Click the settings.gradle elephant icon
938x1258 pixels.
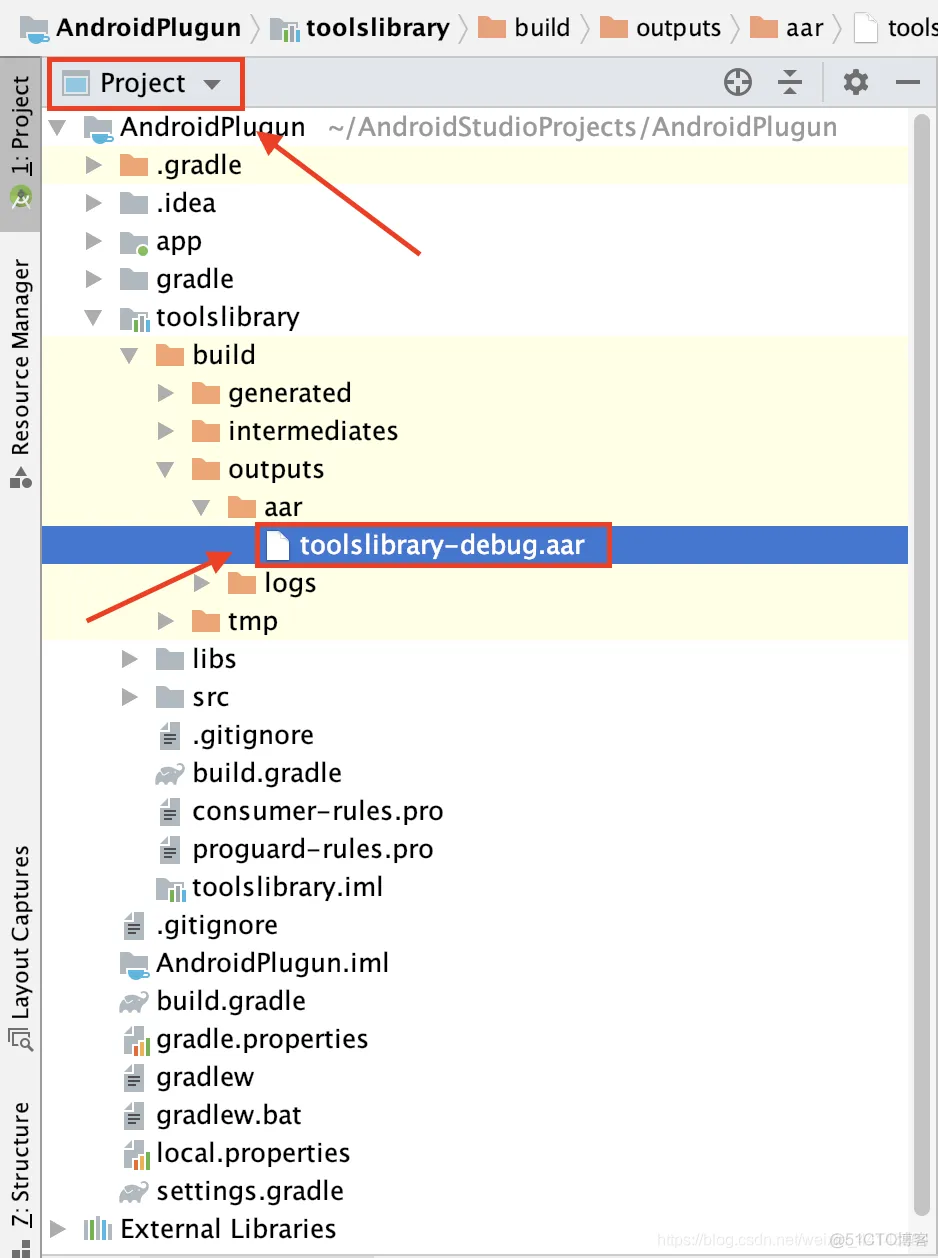pyautogui.click(x=134, y=1192)
